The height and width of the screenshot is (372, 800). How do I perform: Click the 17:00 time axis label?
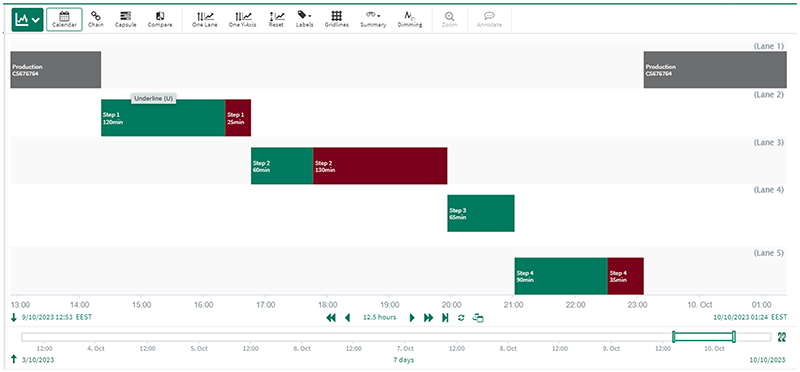coord(265,305)
